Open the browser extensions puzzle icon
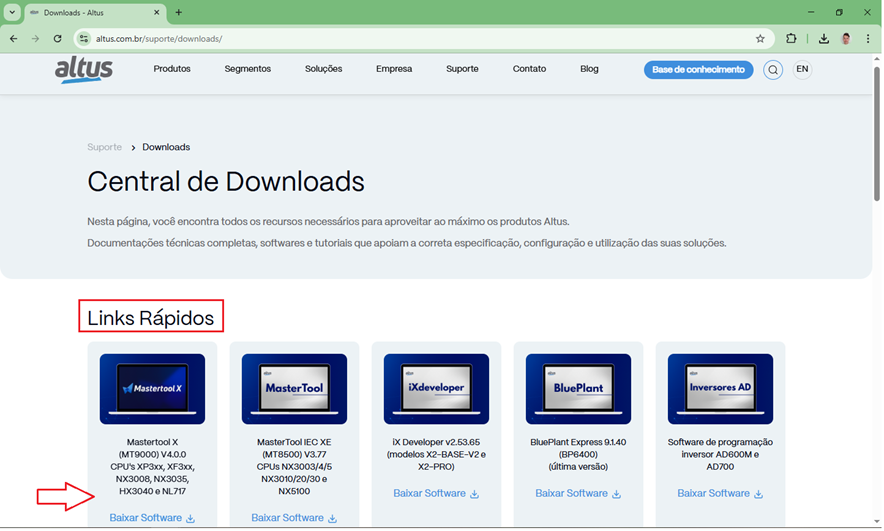Viewport: 884px width, 531px height. pyautogui.click(x=791, y=39)
